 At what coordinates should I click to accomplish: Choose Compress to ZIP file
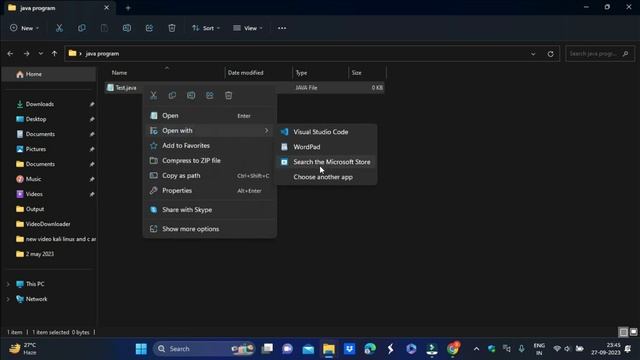tap(209, 161)
